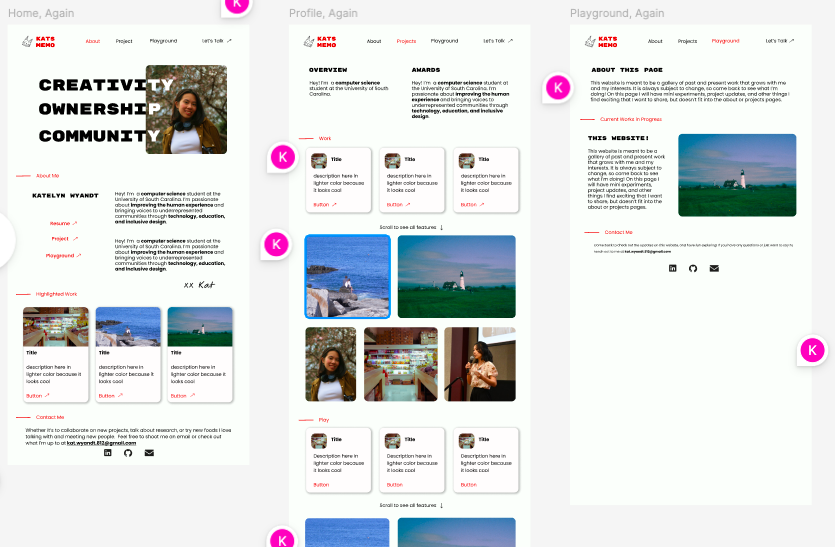The width and height of the screenshot is (835, 547).
Task: Click LinkedIn icon in Playground frame footer
Action: click(x=673, y=268)
